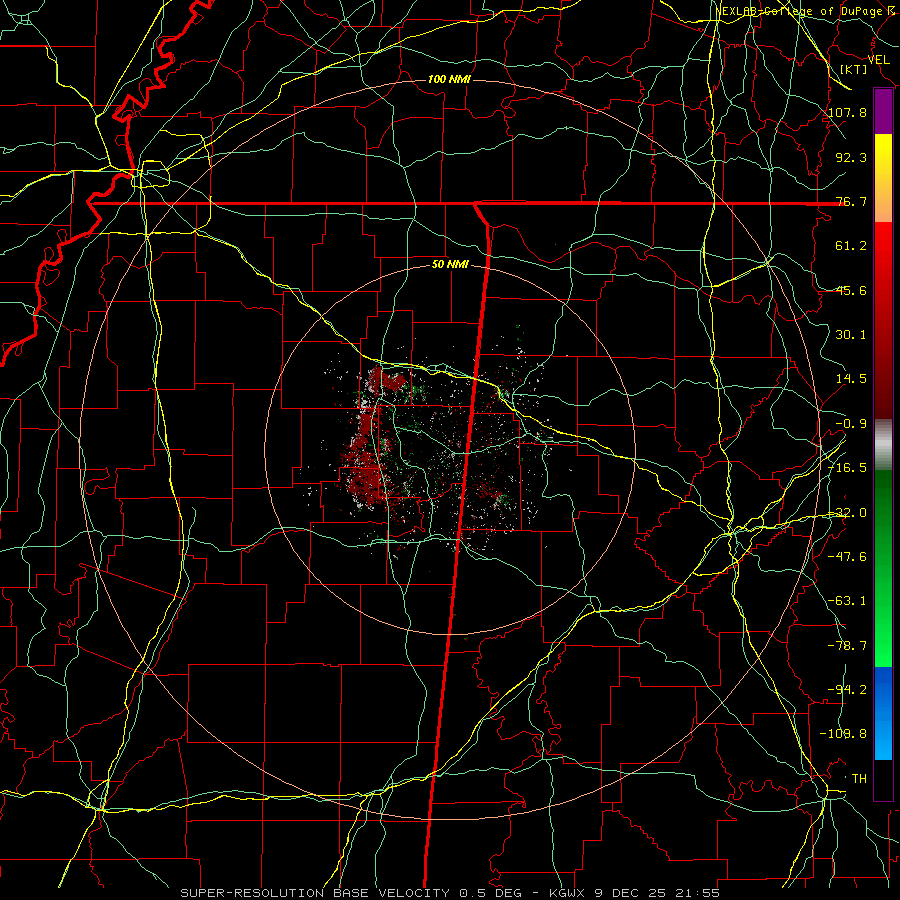Select the VEL legend title
Screen dimensions: 900x900
click(878, 60)
